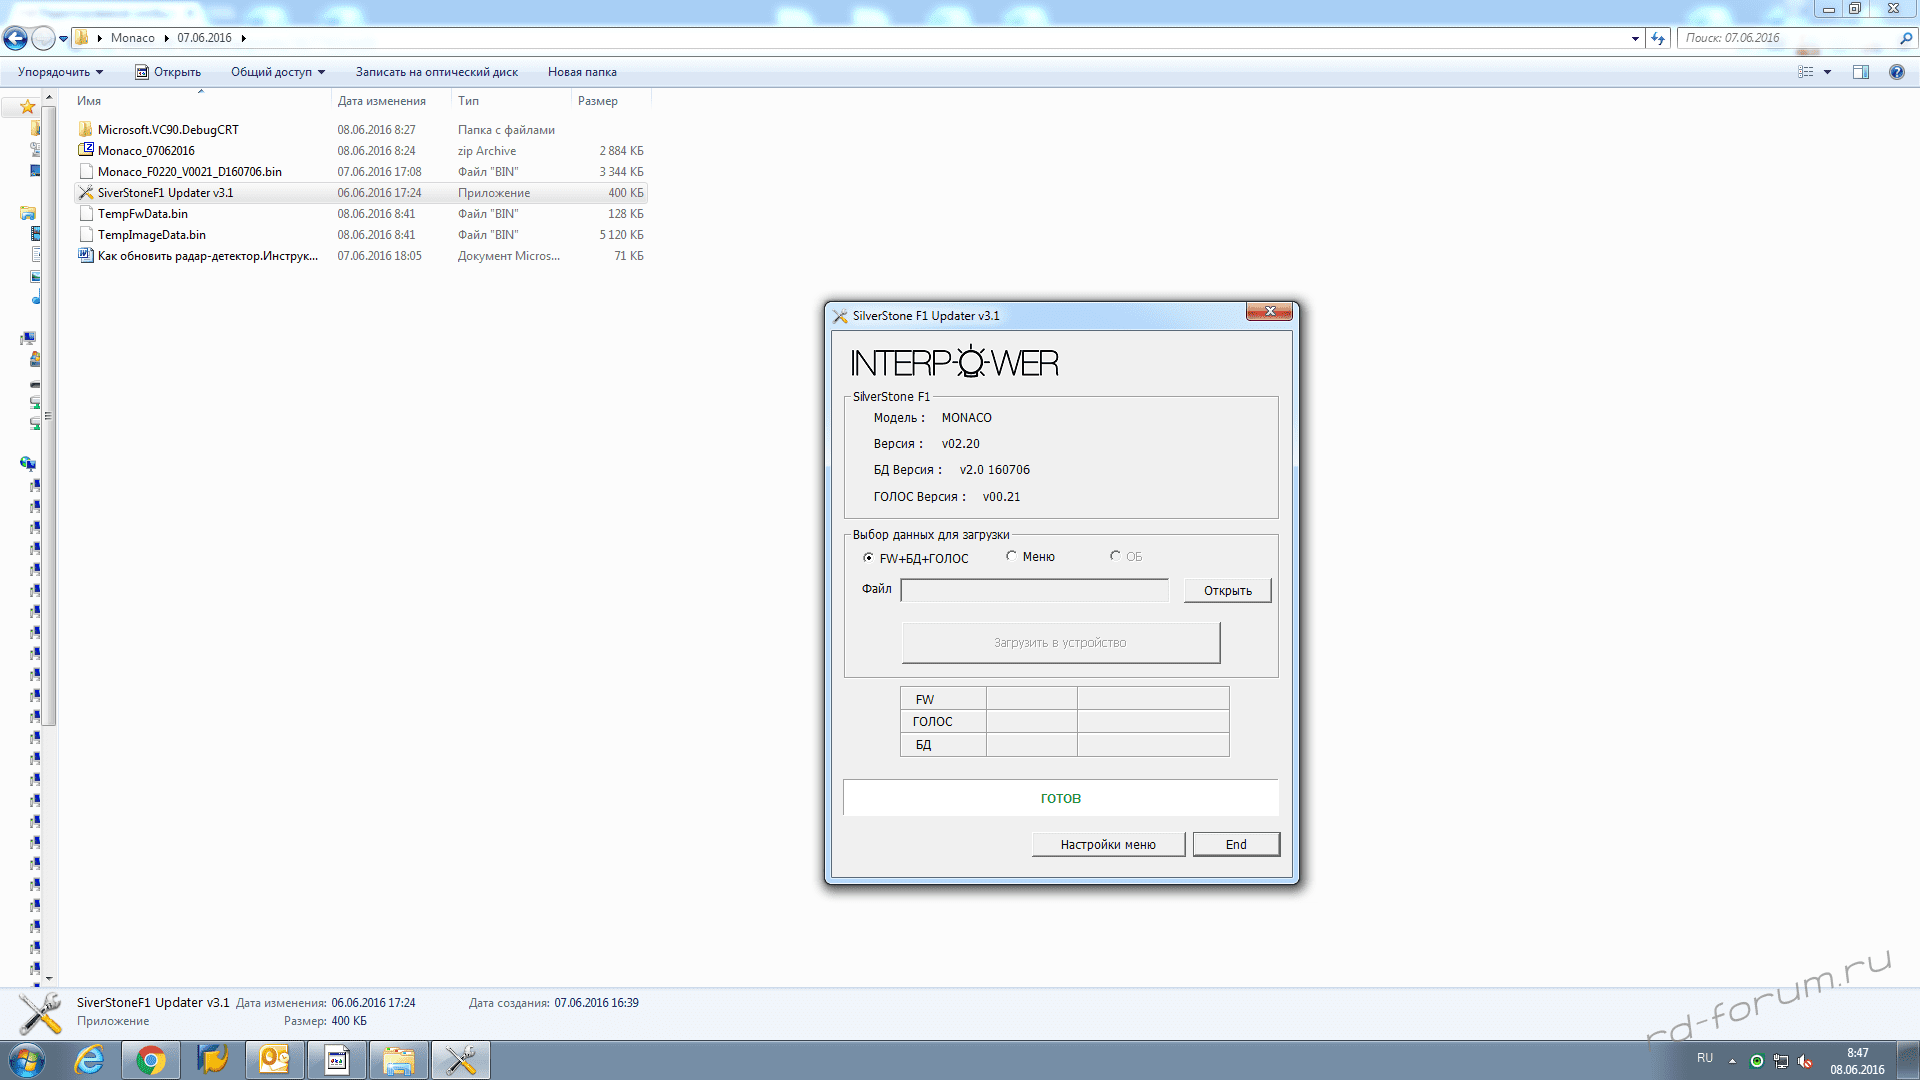This screenshot has width=1920, height=1080.
Task: Select the FW+БД+ГОЛОС radio button
Action: (x=868, y=558)
